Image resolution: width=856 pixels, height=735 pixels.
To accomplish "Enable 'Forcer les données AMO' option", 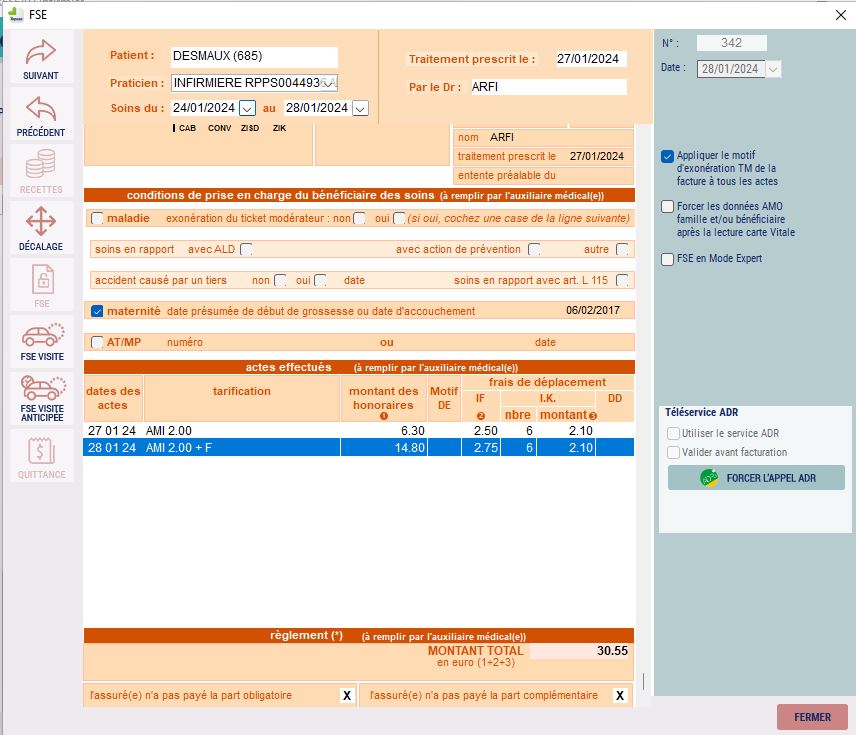I will [667, 206].
